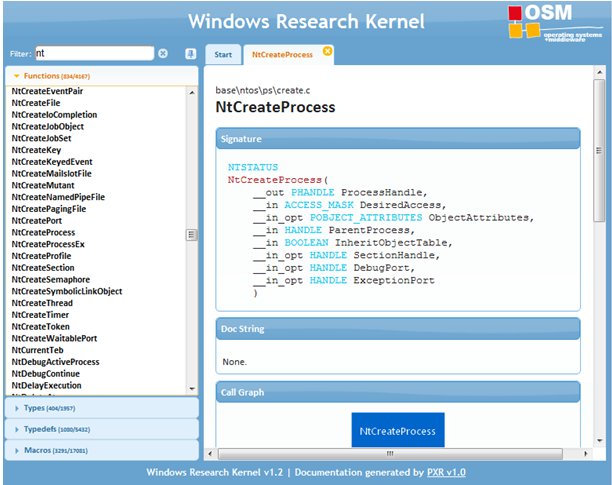
Task: Click the NtCreateProcess node in Call Graph
Action: (x=398, y=430)
